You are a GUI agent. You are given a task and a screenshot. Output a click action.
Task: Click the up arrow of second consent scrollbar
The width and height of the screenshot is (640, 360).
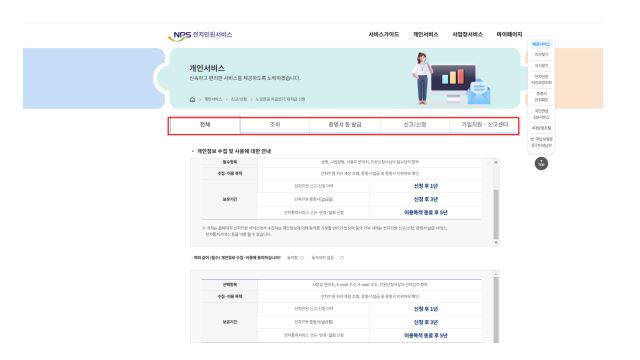[496, 274]
